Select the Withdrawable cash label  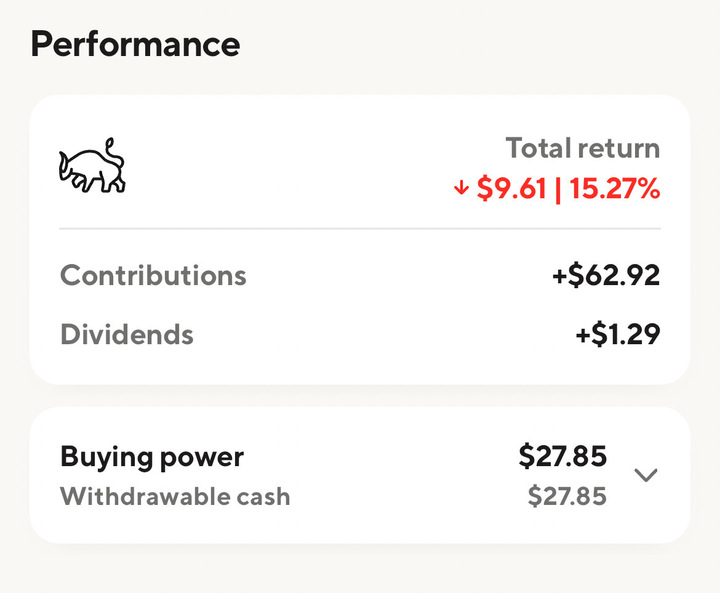175,496
